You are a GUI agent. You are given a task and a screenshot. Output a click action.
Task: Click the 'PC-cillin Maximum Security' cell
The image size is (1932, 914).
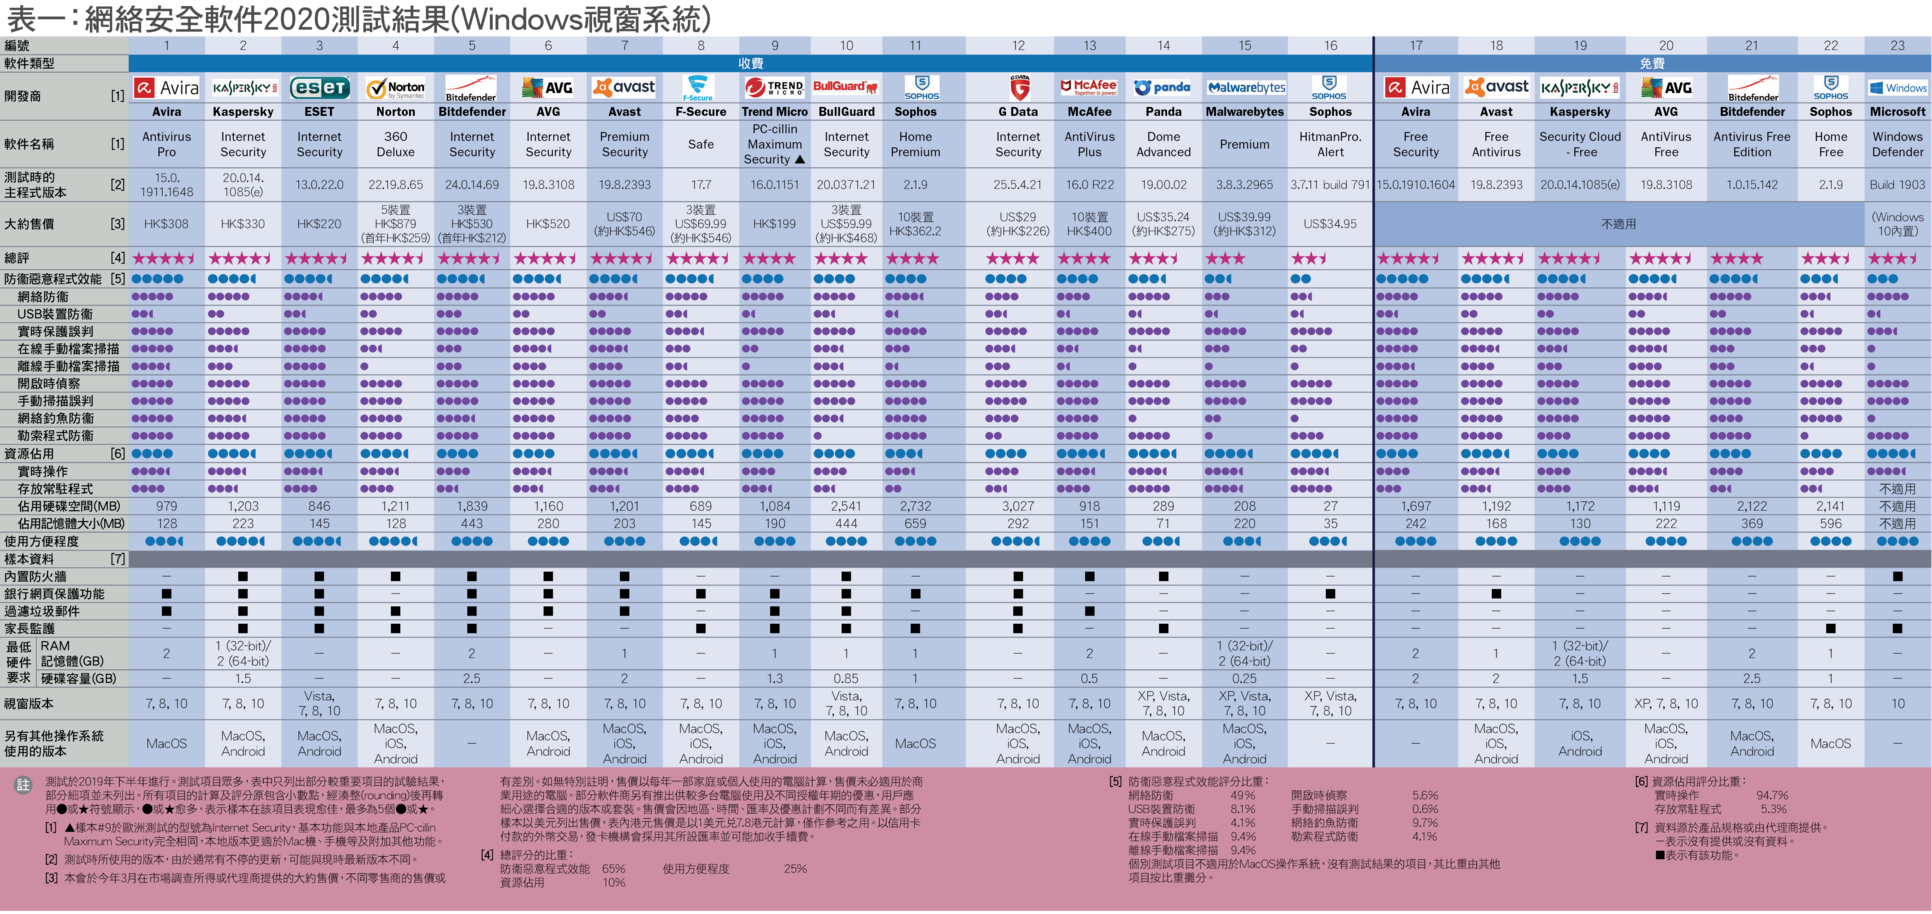point(775,144)
